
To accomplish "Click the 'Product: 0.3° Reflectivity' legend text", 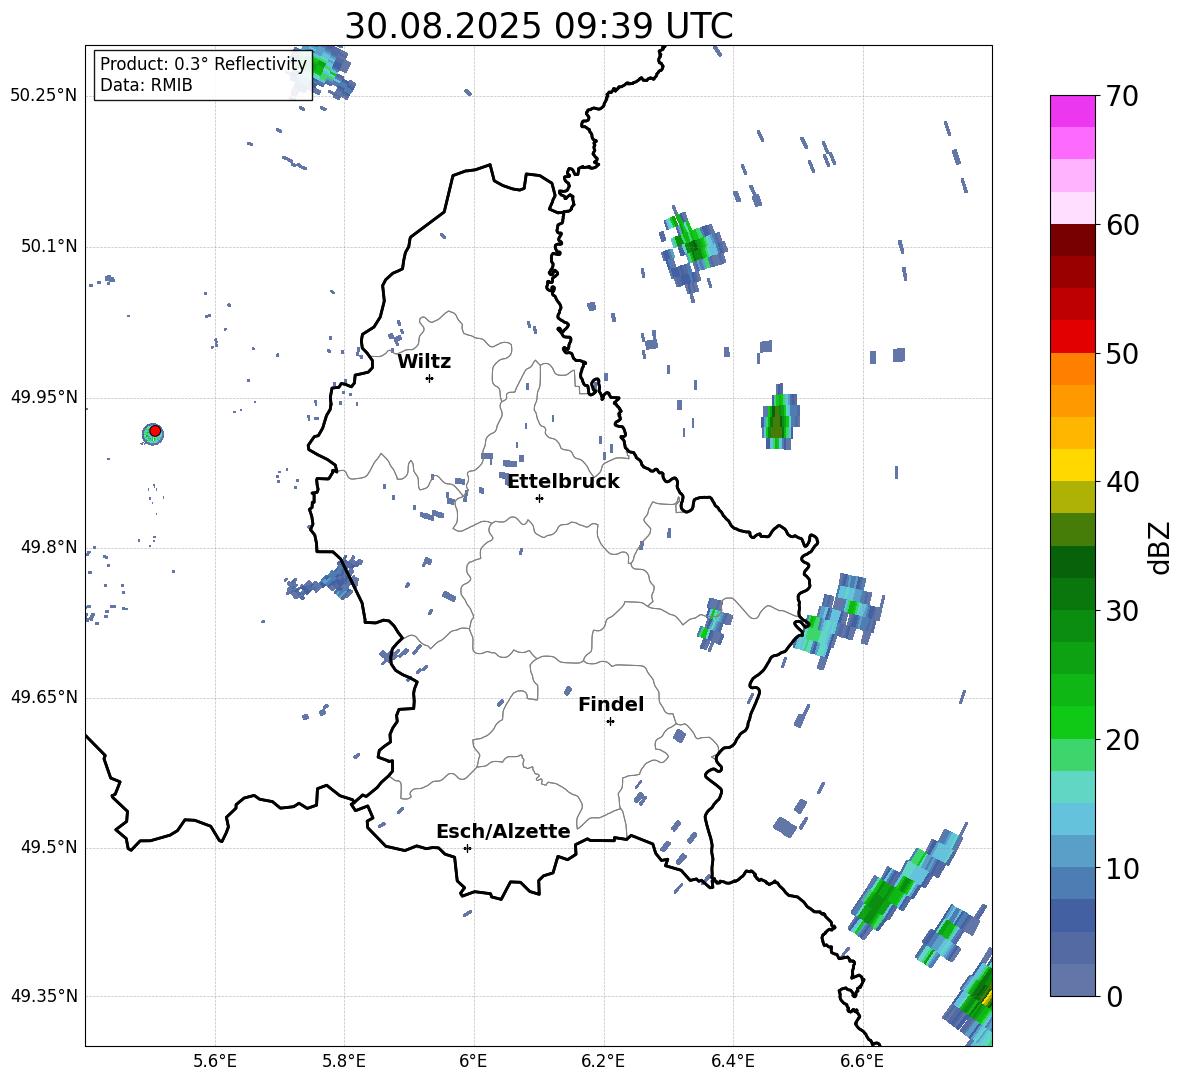I will [x=203, y=63].
